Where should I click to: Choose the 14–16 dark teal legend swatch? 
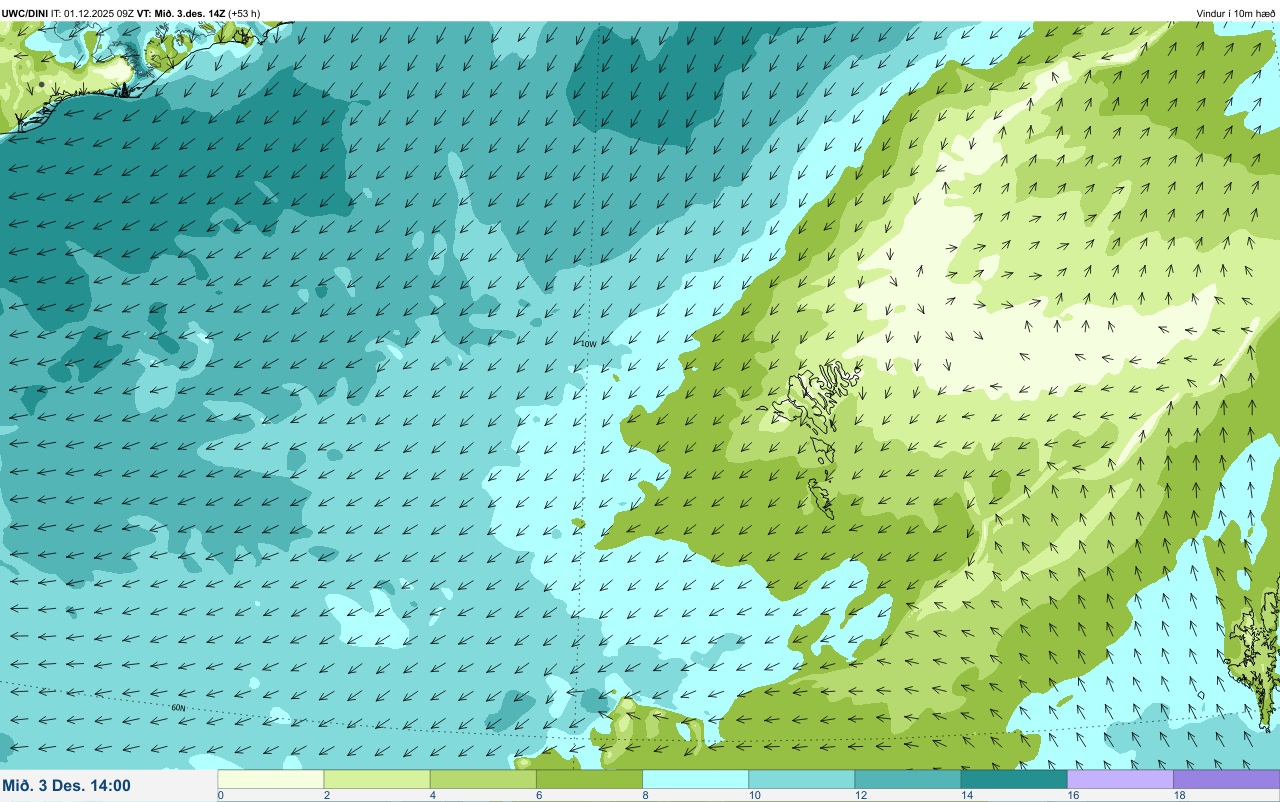(1014, 779)
